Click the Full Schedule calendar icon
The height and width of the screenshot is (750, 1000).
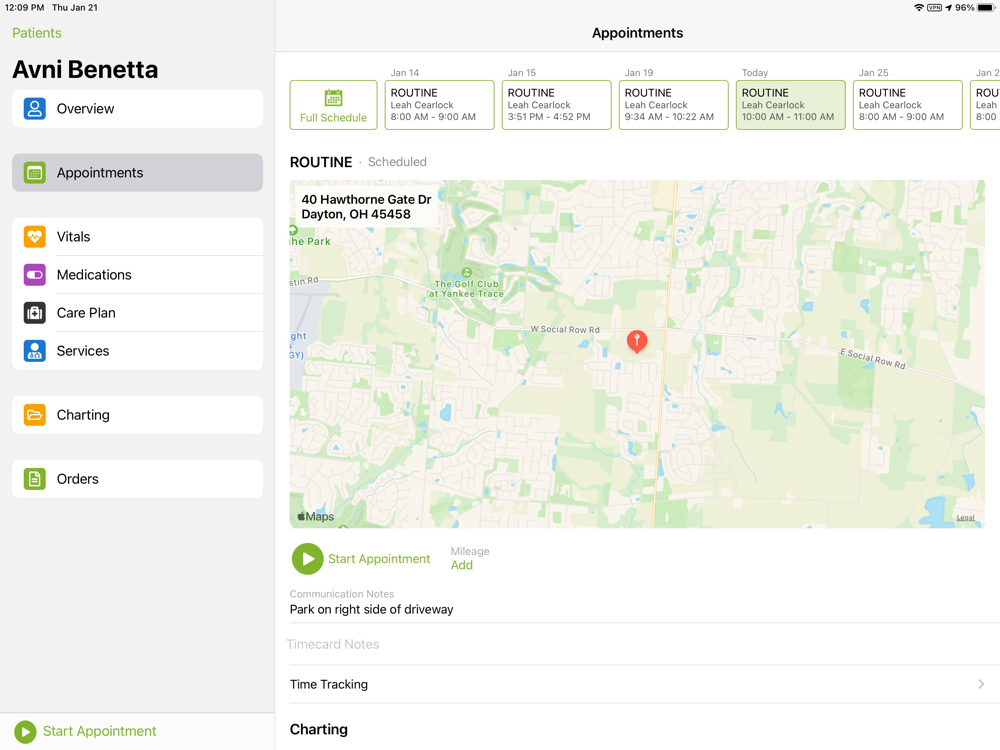click(x=334, y=98)
